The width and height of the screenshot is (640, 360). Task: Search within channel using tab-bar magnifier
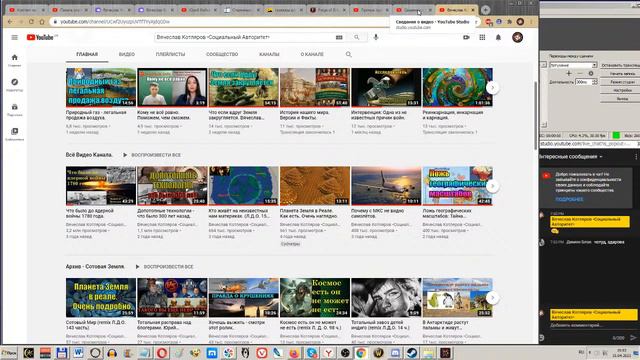point(349,54)
